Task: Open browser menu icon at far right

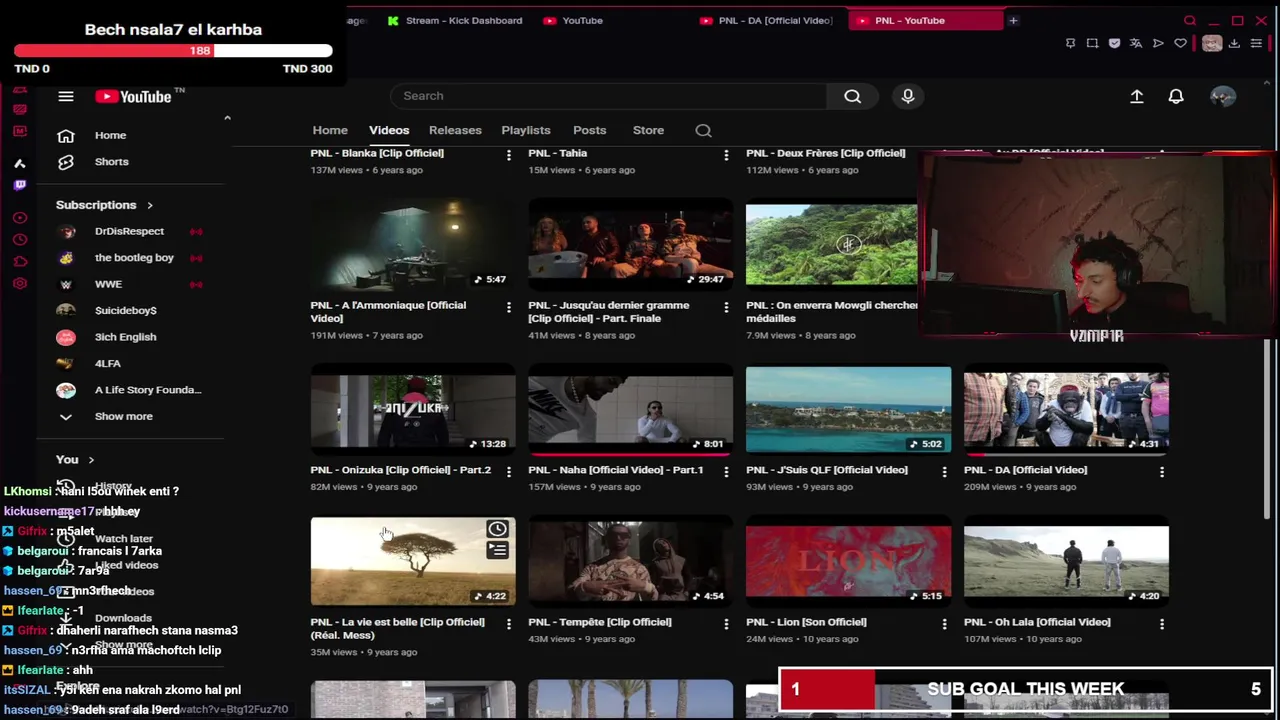Action: [x=1256, y=43]
